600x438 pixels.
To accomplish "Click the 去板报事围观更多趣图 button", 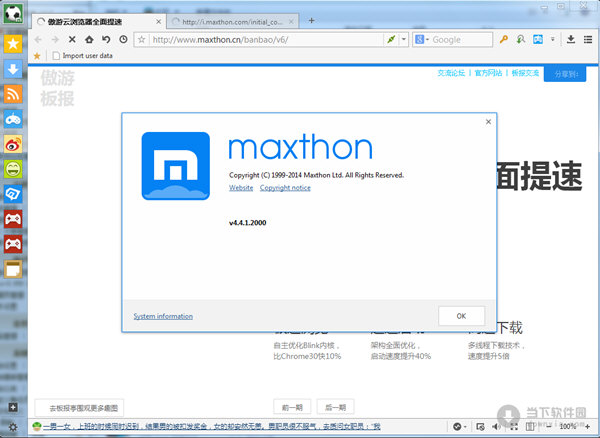I will [x=80, y=408].
